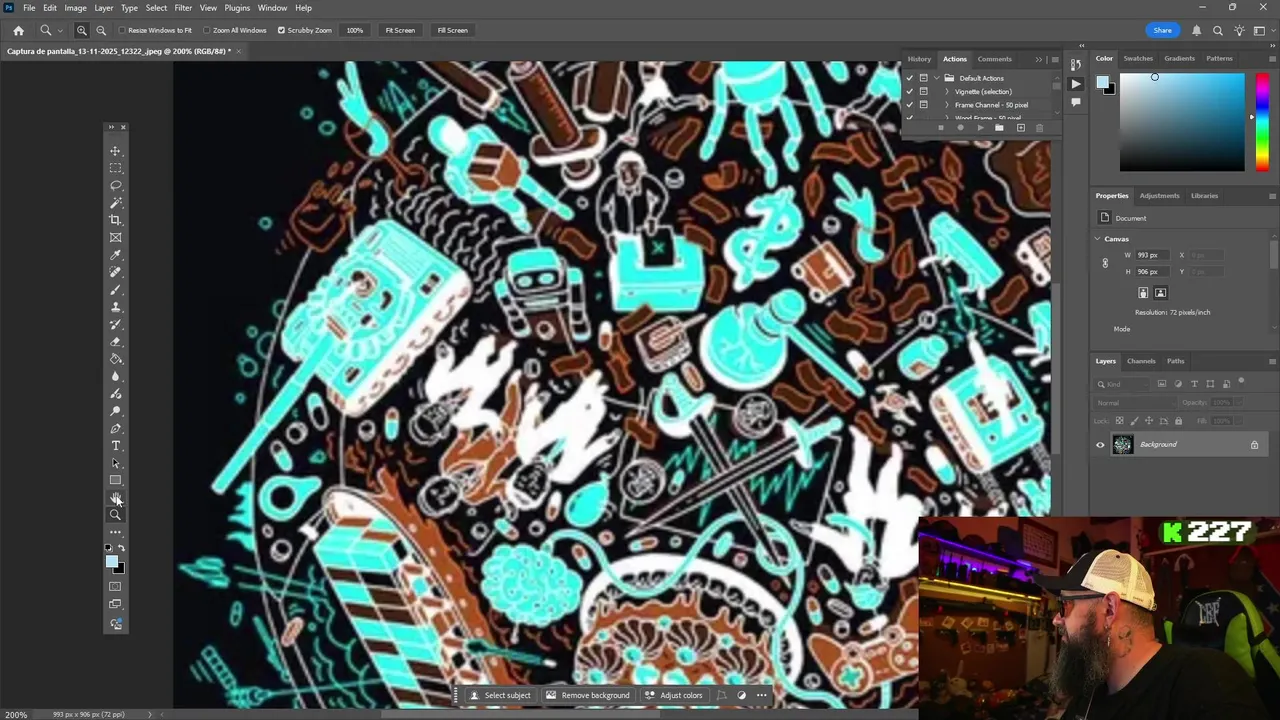Viewport: 1280px width, 720px height.
Task: Hide the Background layer eye icon
Action: [1100, 445]
